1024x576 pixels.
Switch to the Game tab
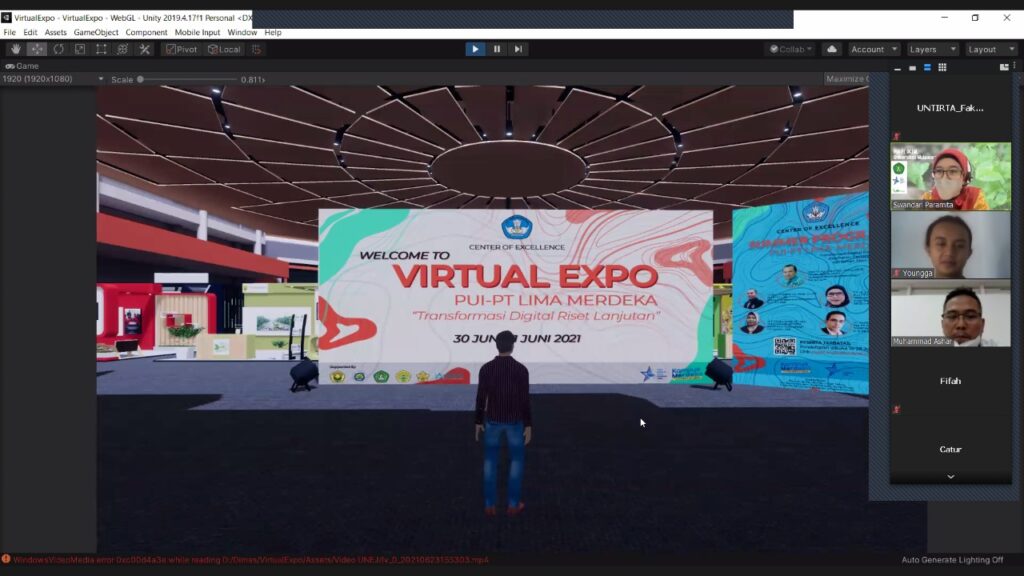22,66
